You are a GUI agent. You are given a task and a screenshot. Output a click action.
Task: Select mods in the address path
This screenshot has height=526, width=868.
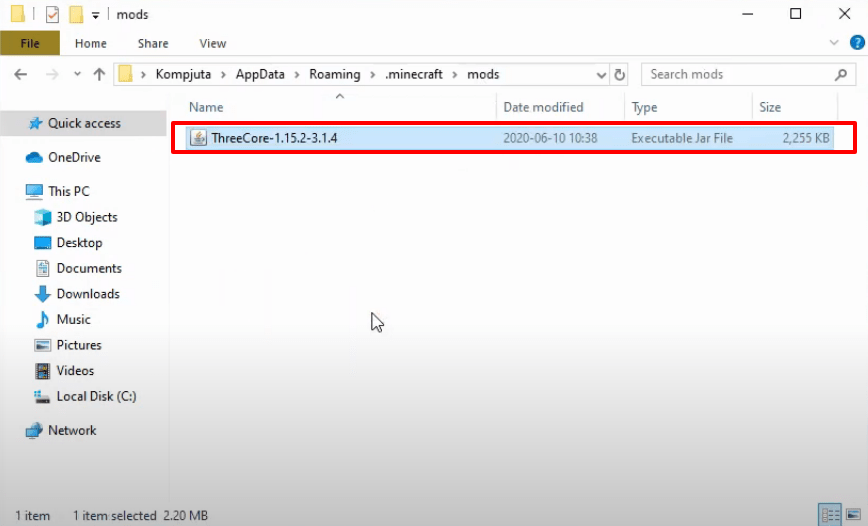point(483,74)
